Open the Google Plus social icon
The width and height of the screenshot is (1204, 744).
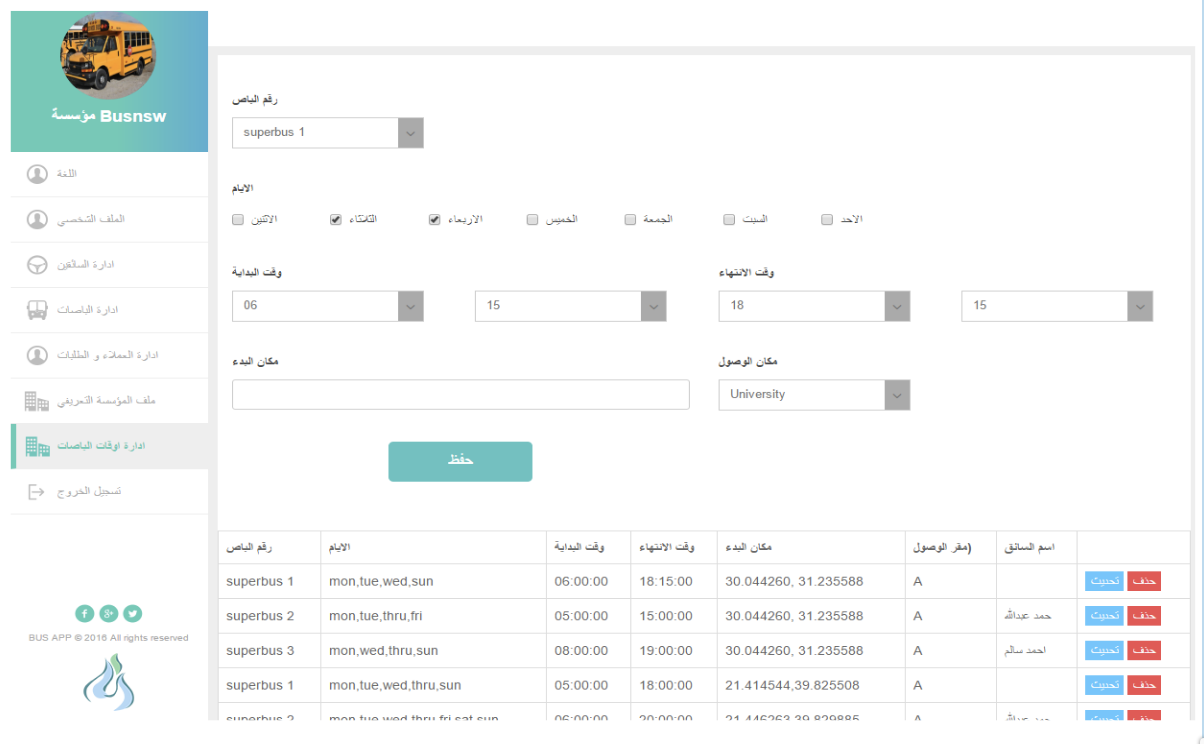pos(109,614)
